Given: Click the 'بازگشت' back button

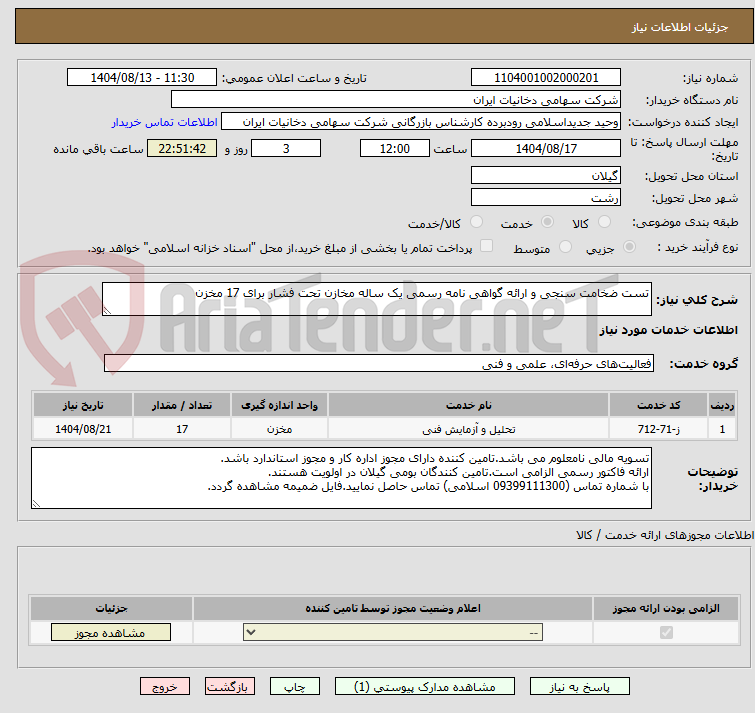Looking at the screenshot, I should coord(231,687).
